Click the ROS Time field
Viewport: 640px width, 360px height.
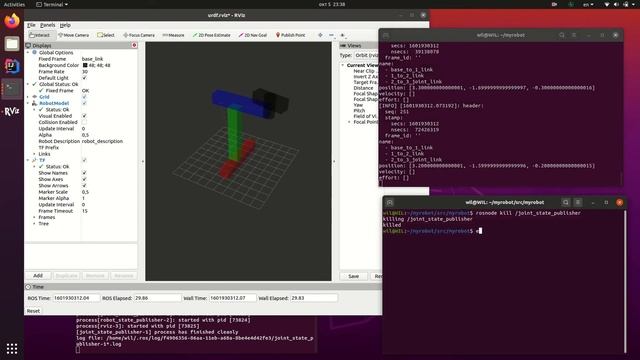pyautogui.click(x=76, y=298)
